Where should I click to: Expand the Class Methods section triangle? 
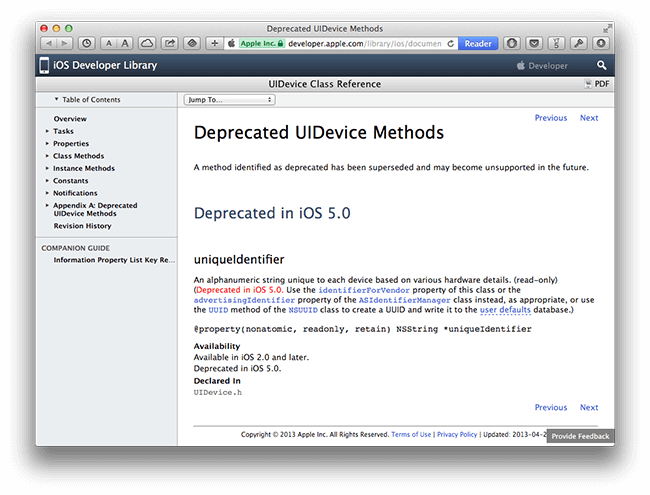(x=47, y=156)
